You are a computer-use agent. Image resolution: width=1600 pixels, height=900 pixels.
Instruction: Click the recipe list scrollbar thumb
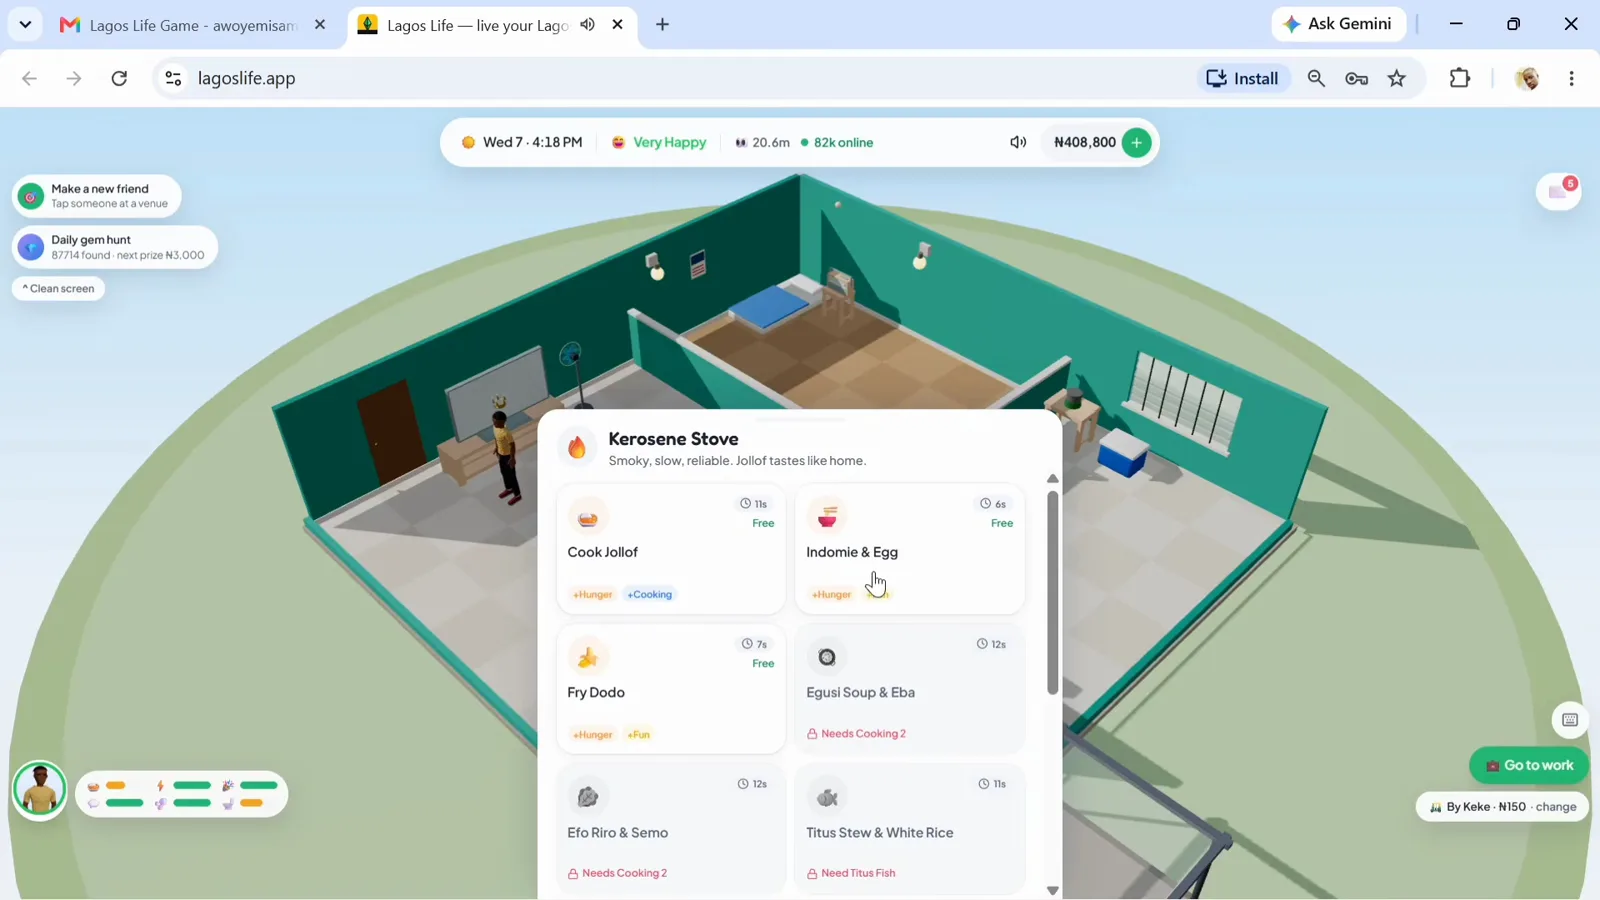(1052, 592)
